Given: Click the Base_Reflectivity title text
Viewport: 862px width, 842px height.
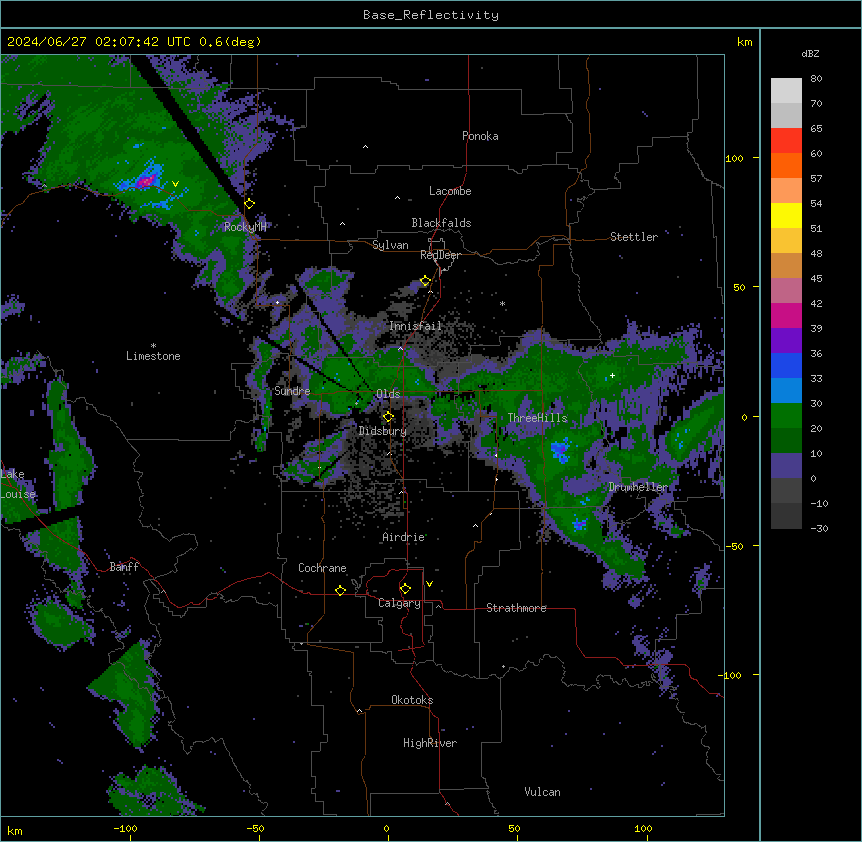Looking at the screenshot, I should [430, 15].
